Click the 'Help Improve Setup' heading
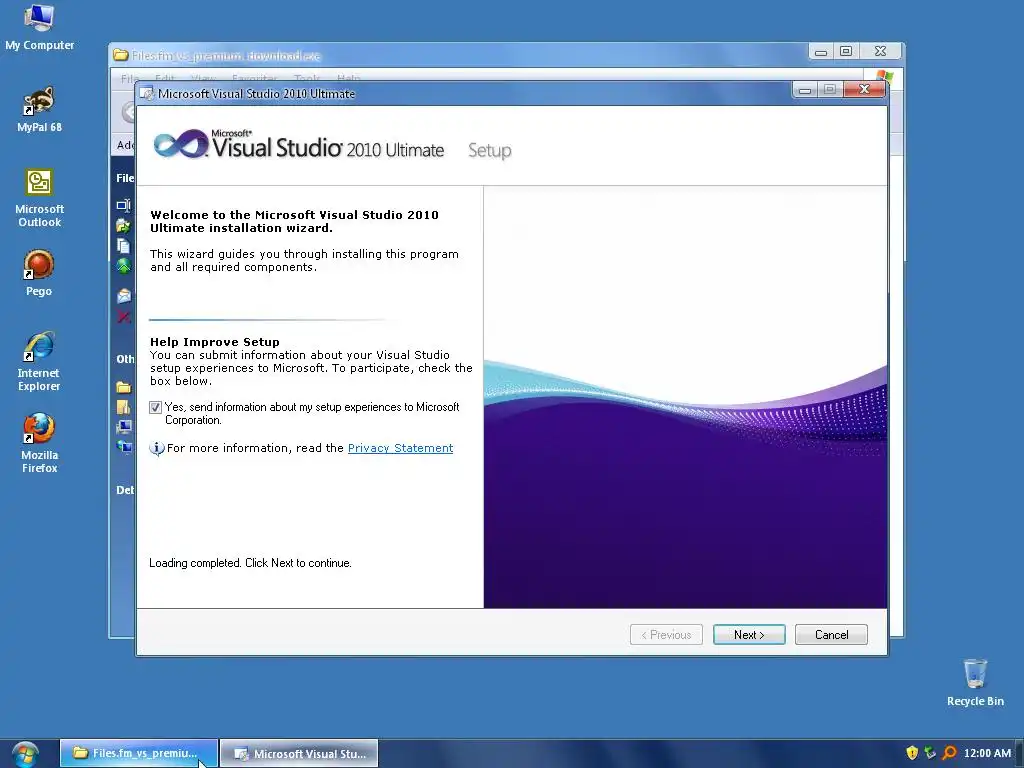 [x=215, y=342]
